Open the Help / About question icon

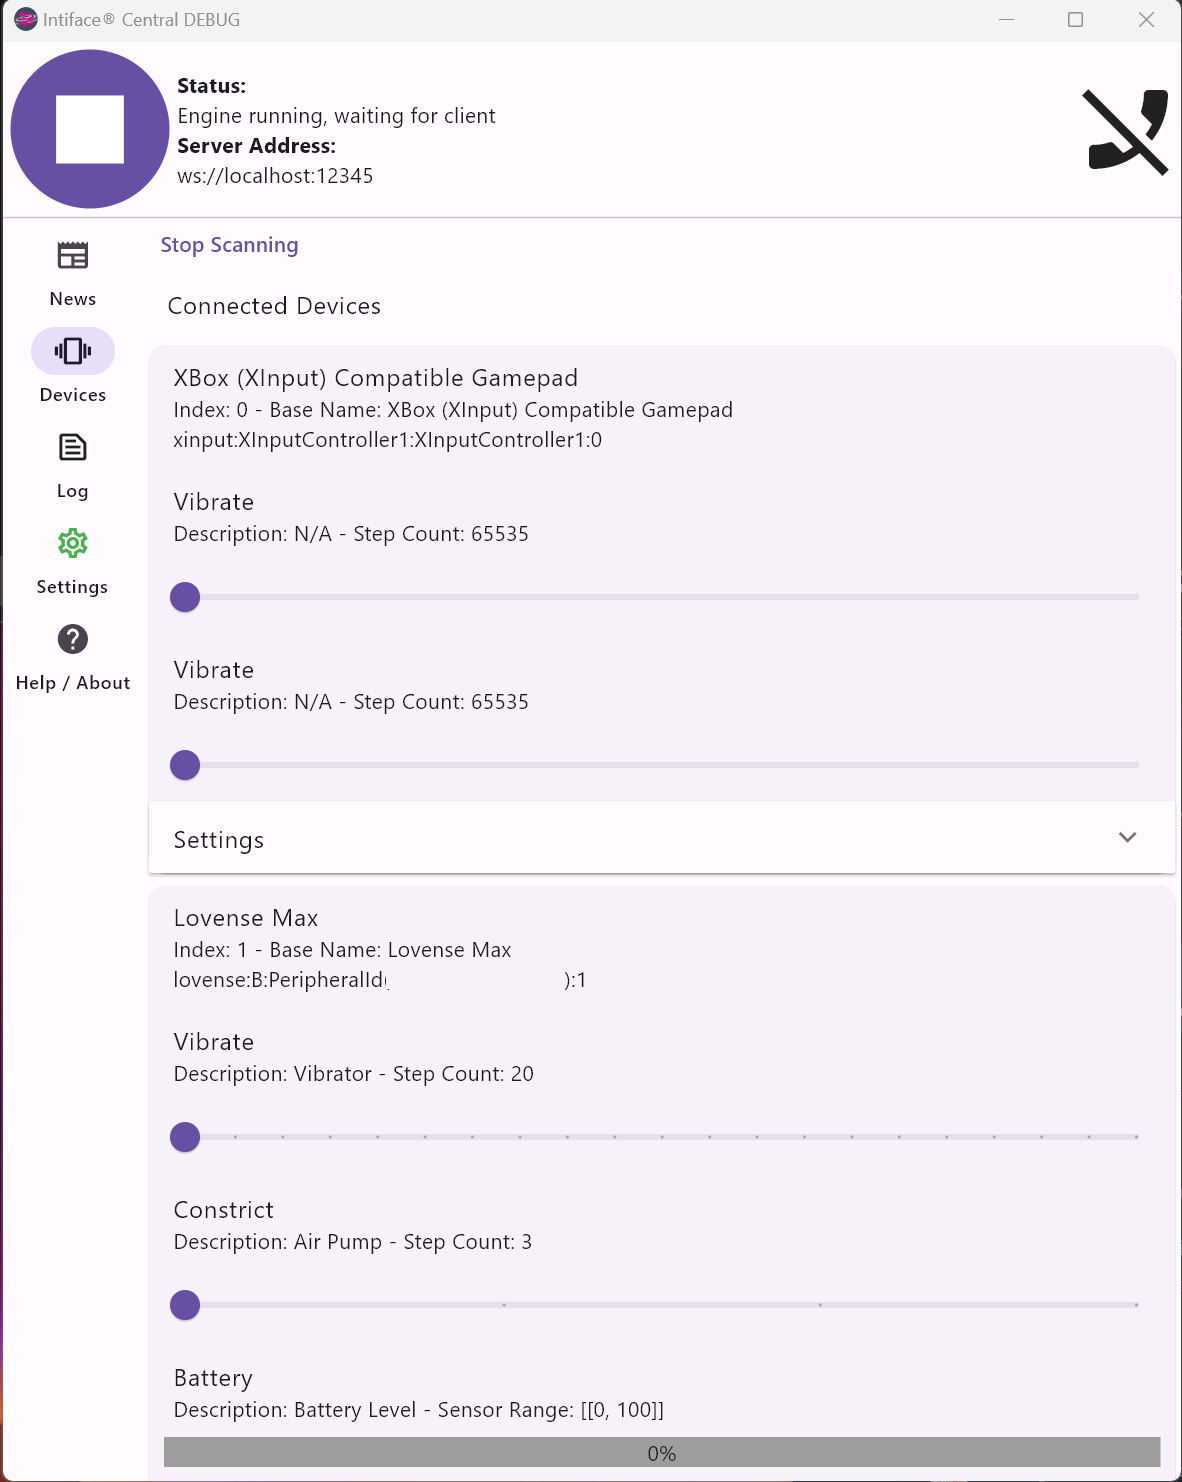[x=72, y=639]
